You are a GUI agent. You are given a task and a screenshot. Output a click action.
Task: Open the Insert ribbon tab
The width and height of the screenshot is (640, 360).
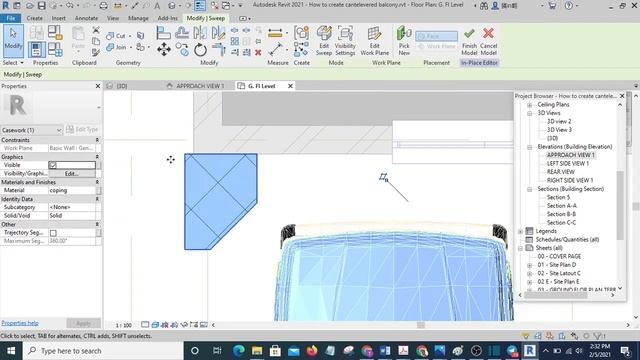(59, 18)
